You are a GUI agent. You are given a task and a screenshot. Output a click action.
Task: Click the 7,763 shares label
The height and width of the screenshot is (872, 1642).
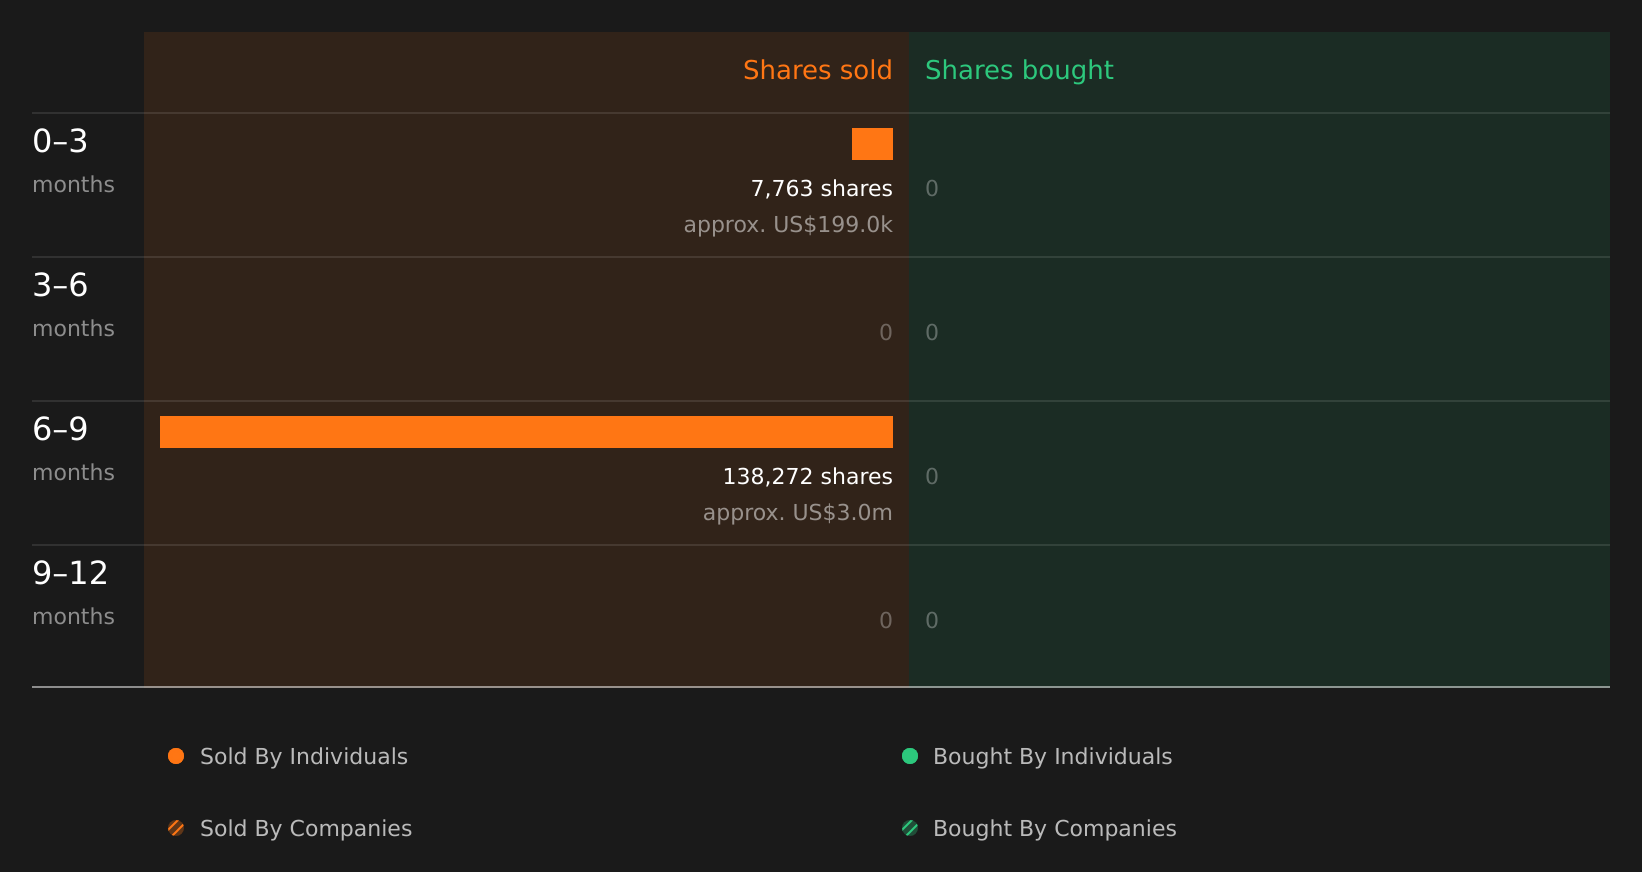tap(821, 188)
